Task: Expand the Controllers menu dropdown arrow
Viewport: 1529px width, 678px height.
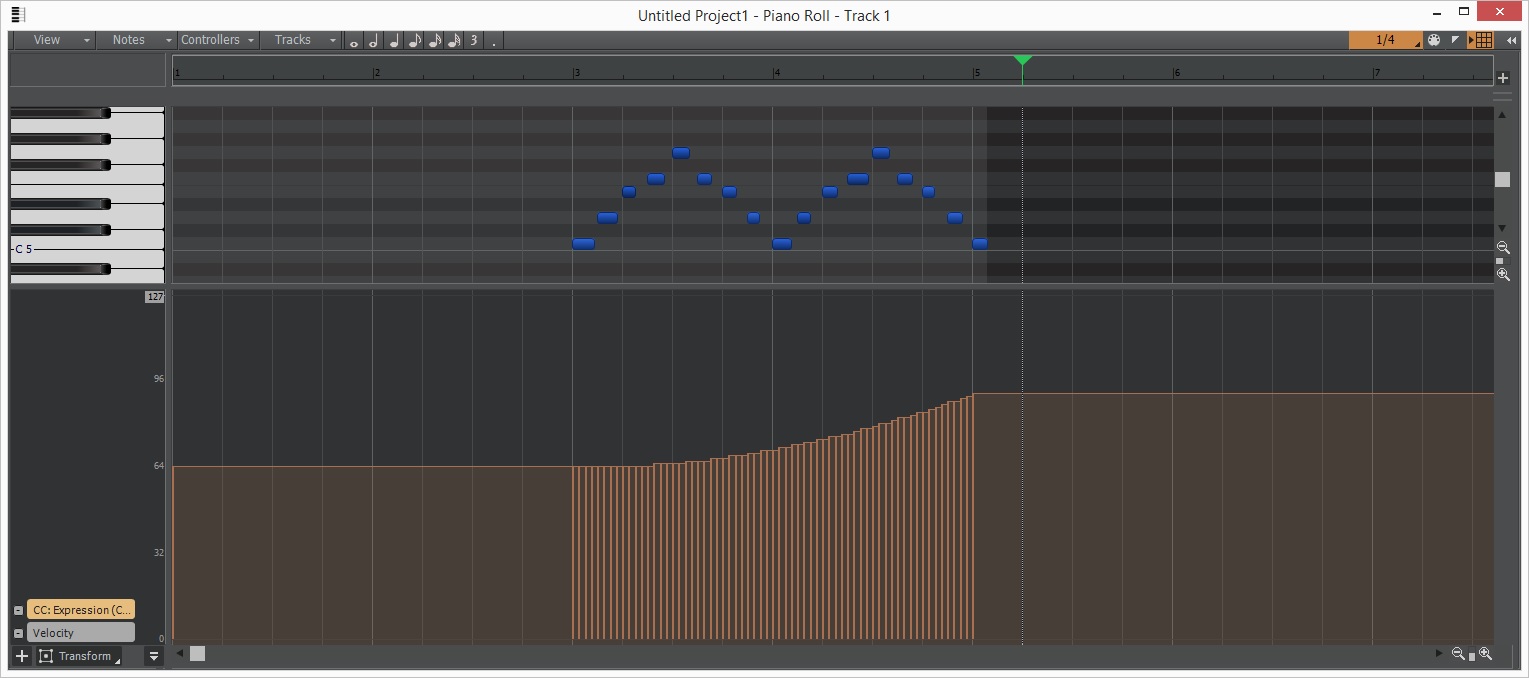Action: point(251,41)
